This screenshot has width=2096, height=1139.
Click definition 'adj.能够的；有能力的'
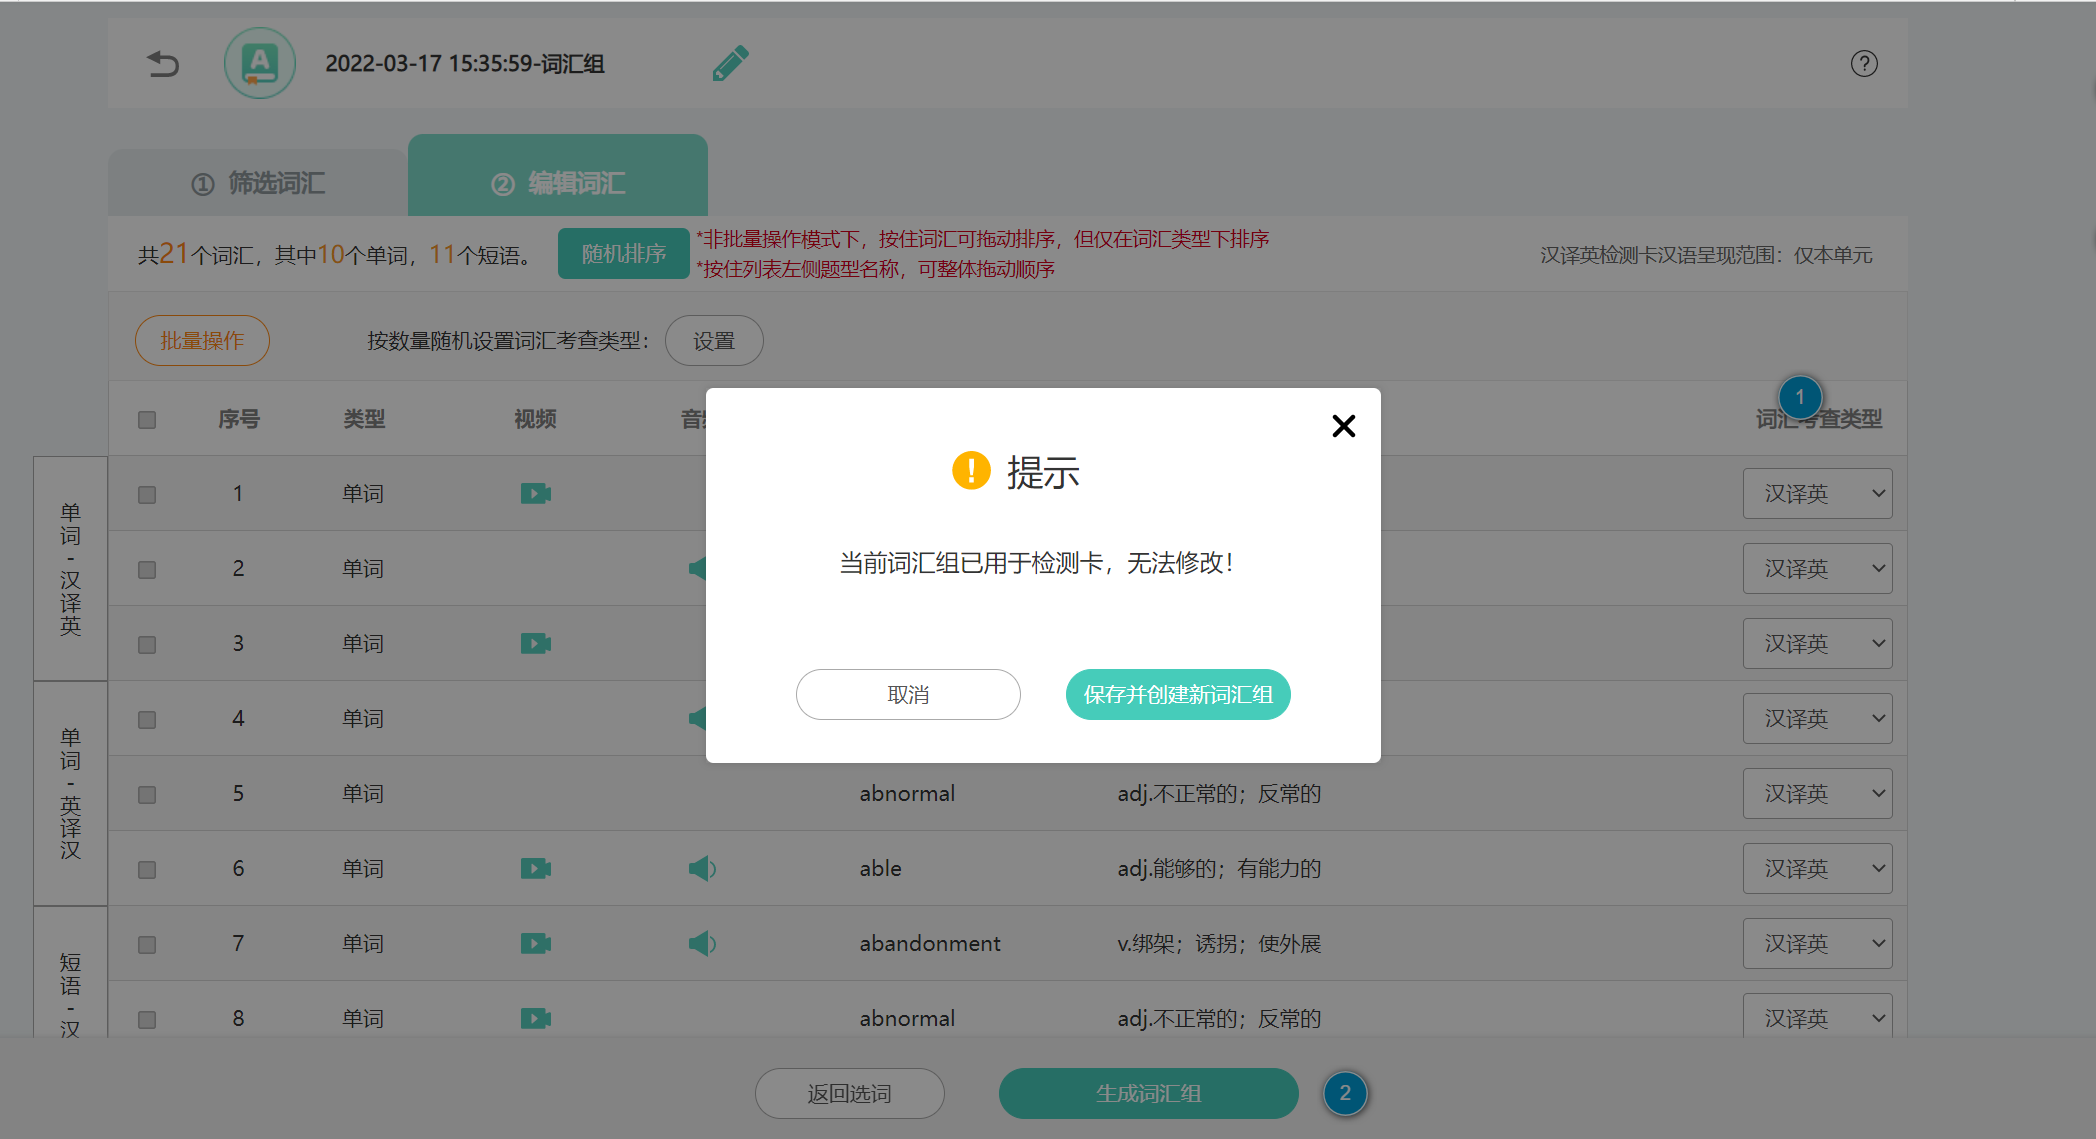(1219, 868)
